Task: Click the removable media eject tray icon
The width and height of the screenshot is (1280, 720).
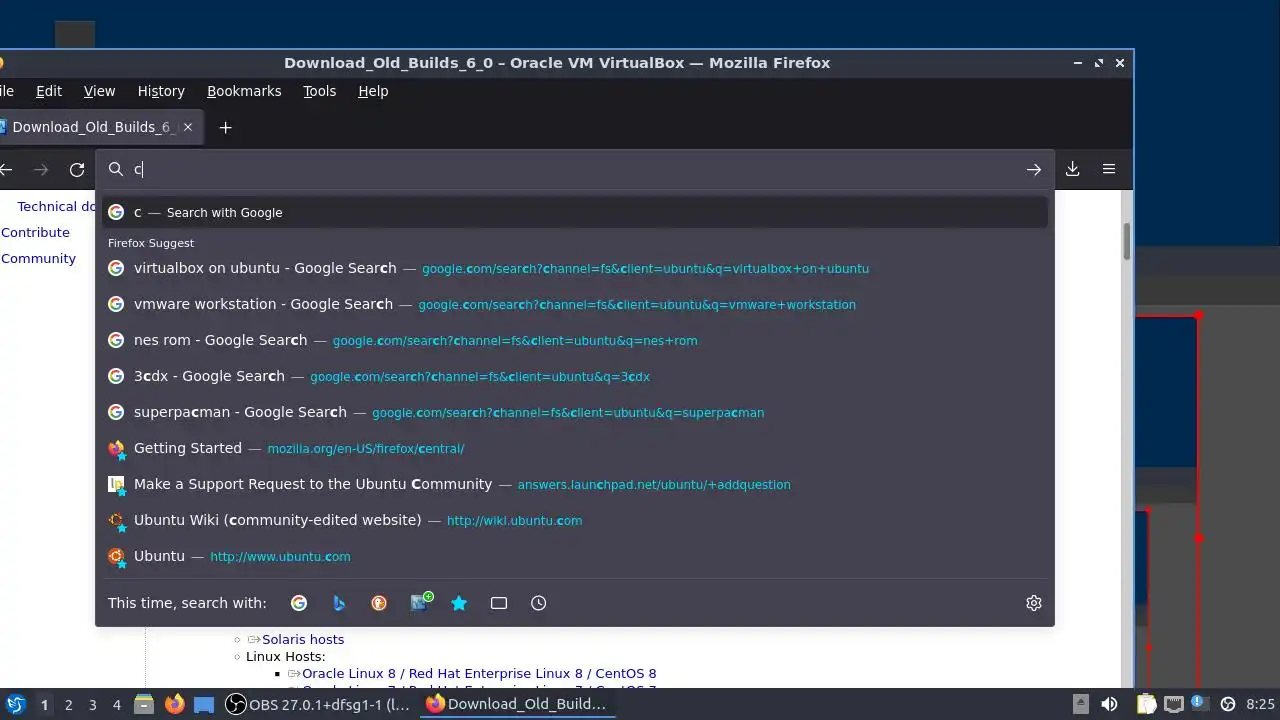Action: [x=1081, y=704]
